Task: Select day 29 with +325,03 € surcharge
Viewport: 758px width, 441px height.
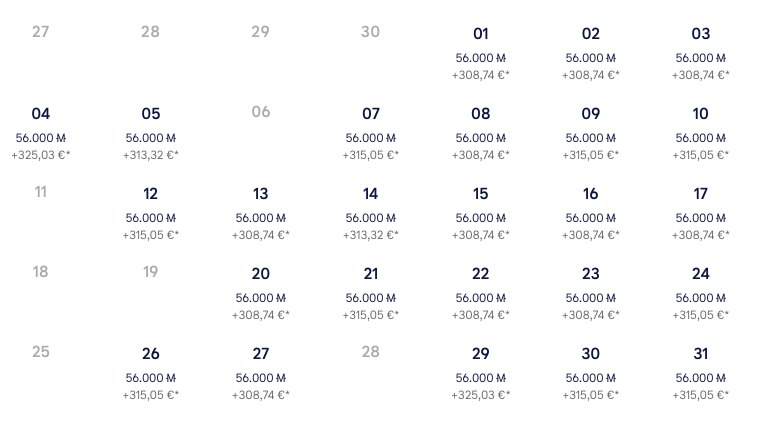Action: pos(481,373)
